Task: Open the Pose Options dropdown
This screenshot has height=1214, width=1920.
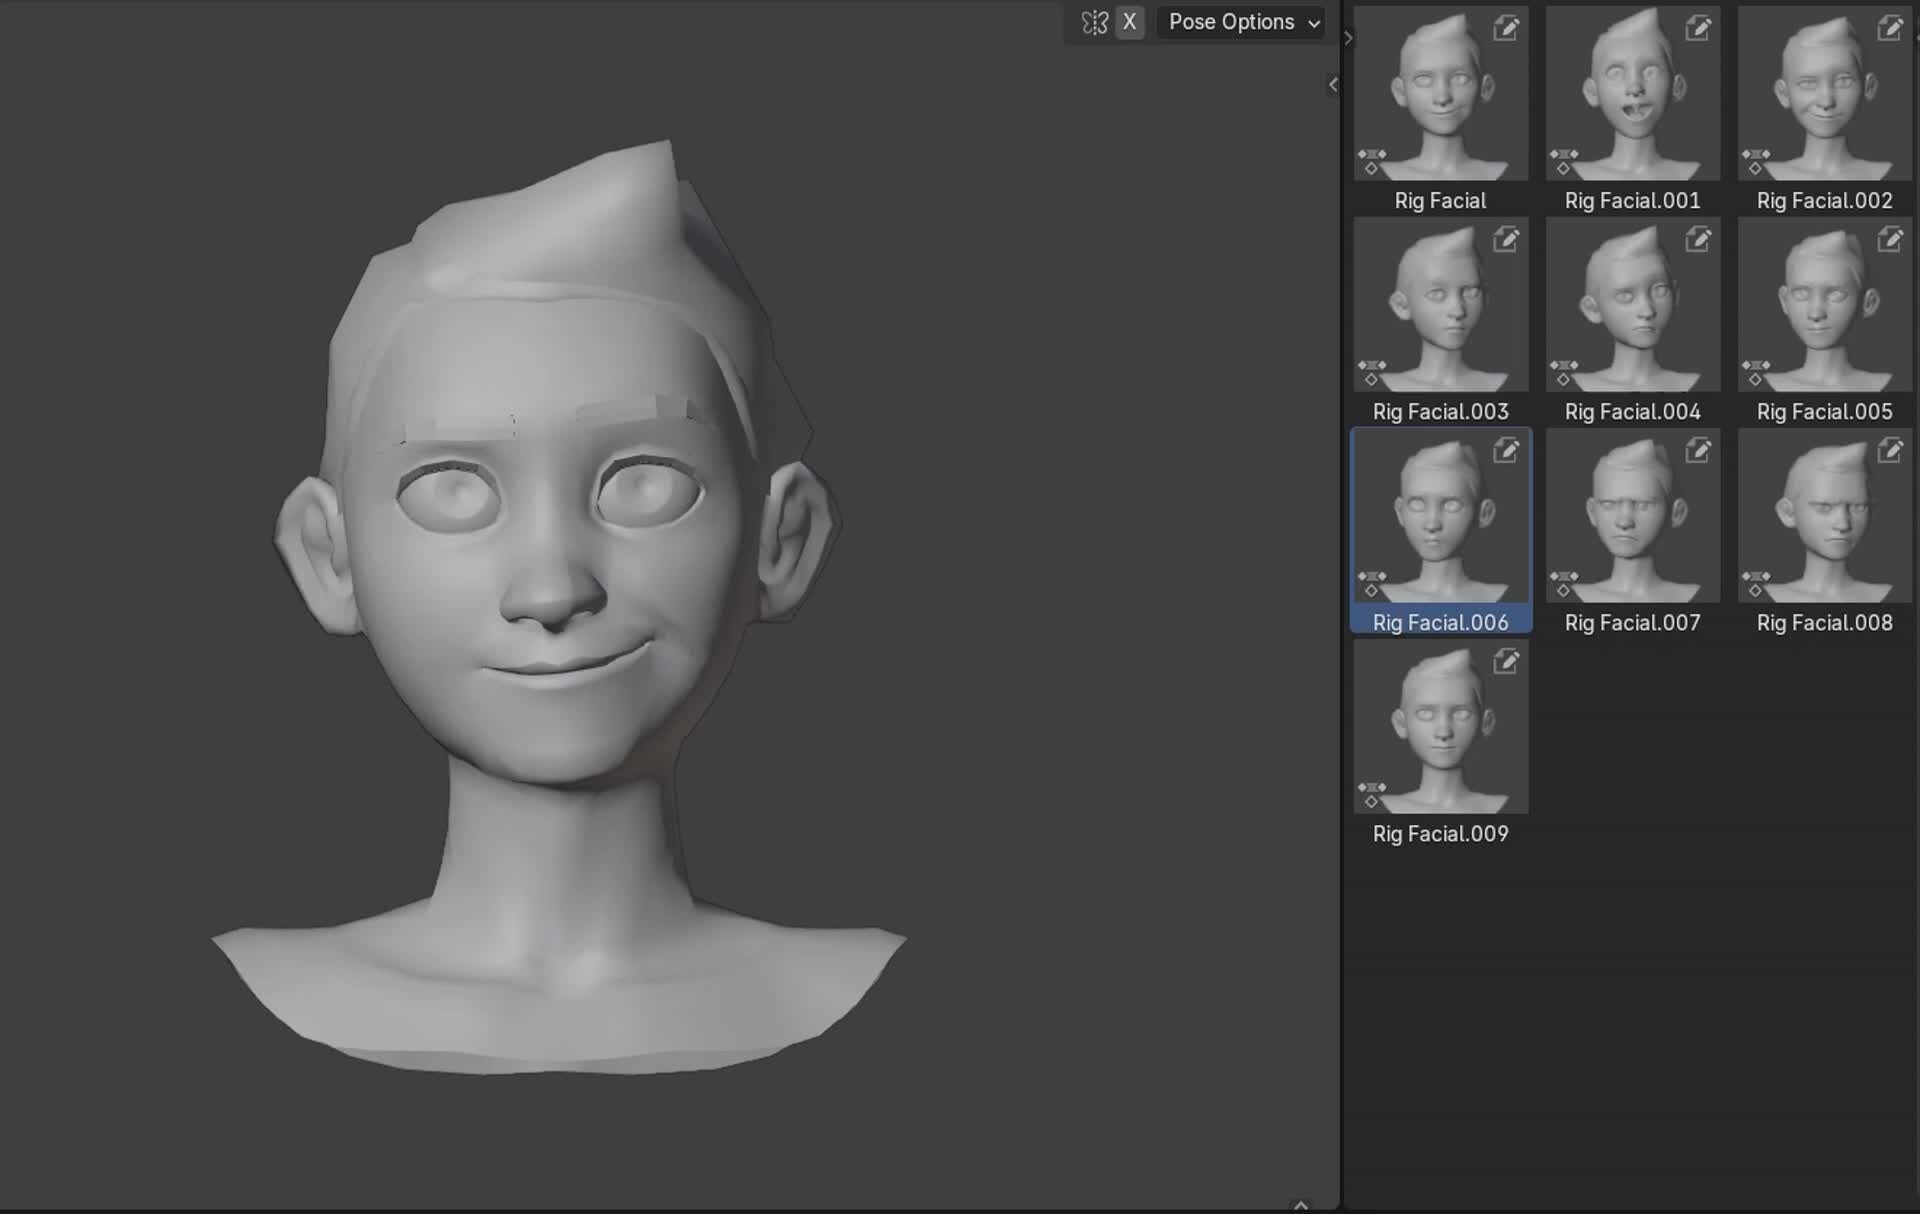Action: [x=1240, y=22]
